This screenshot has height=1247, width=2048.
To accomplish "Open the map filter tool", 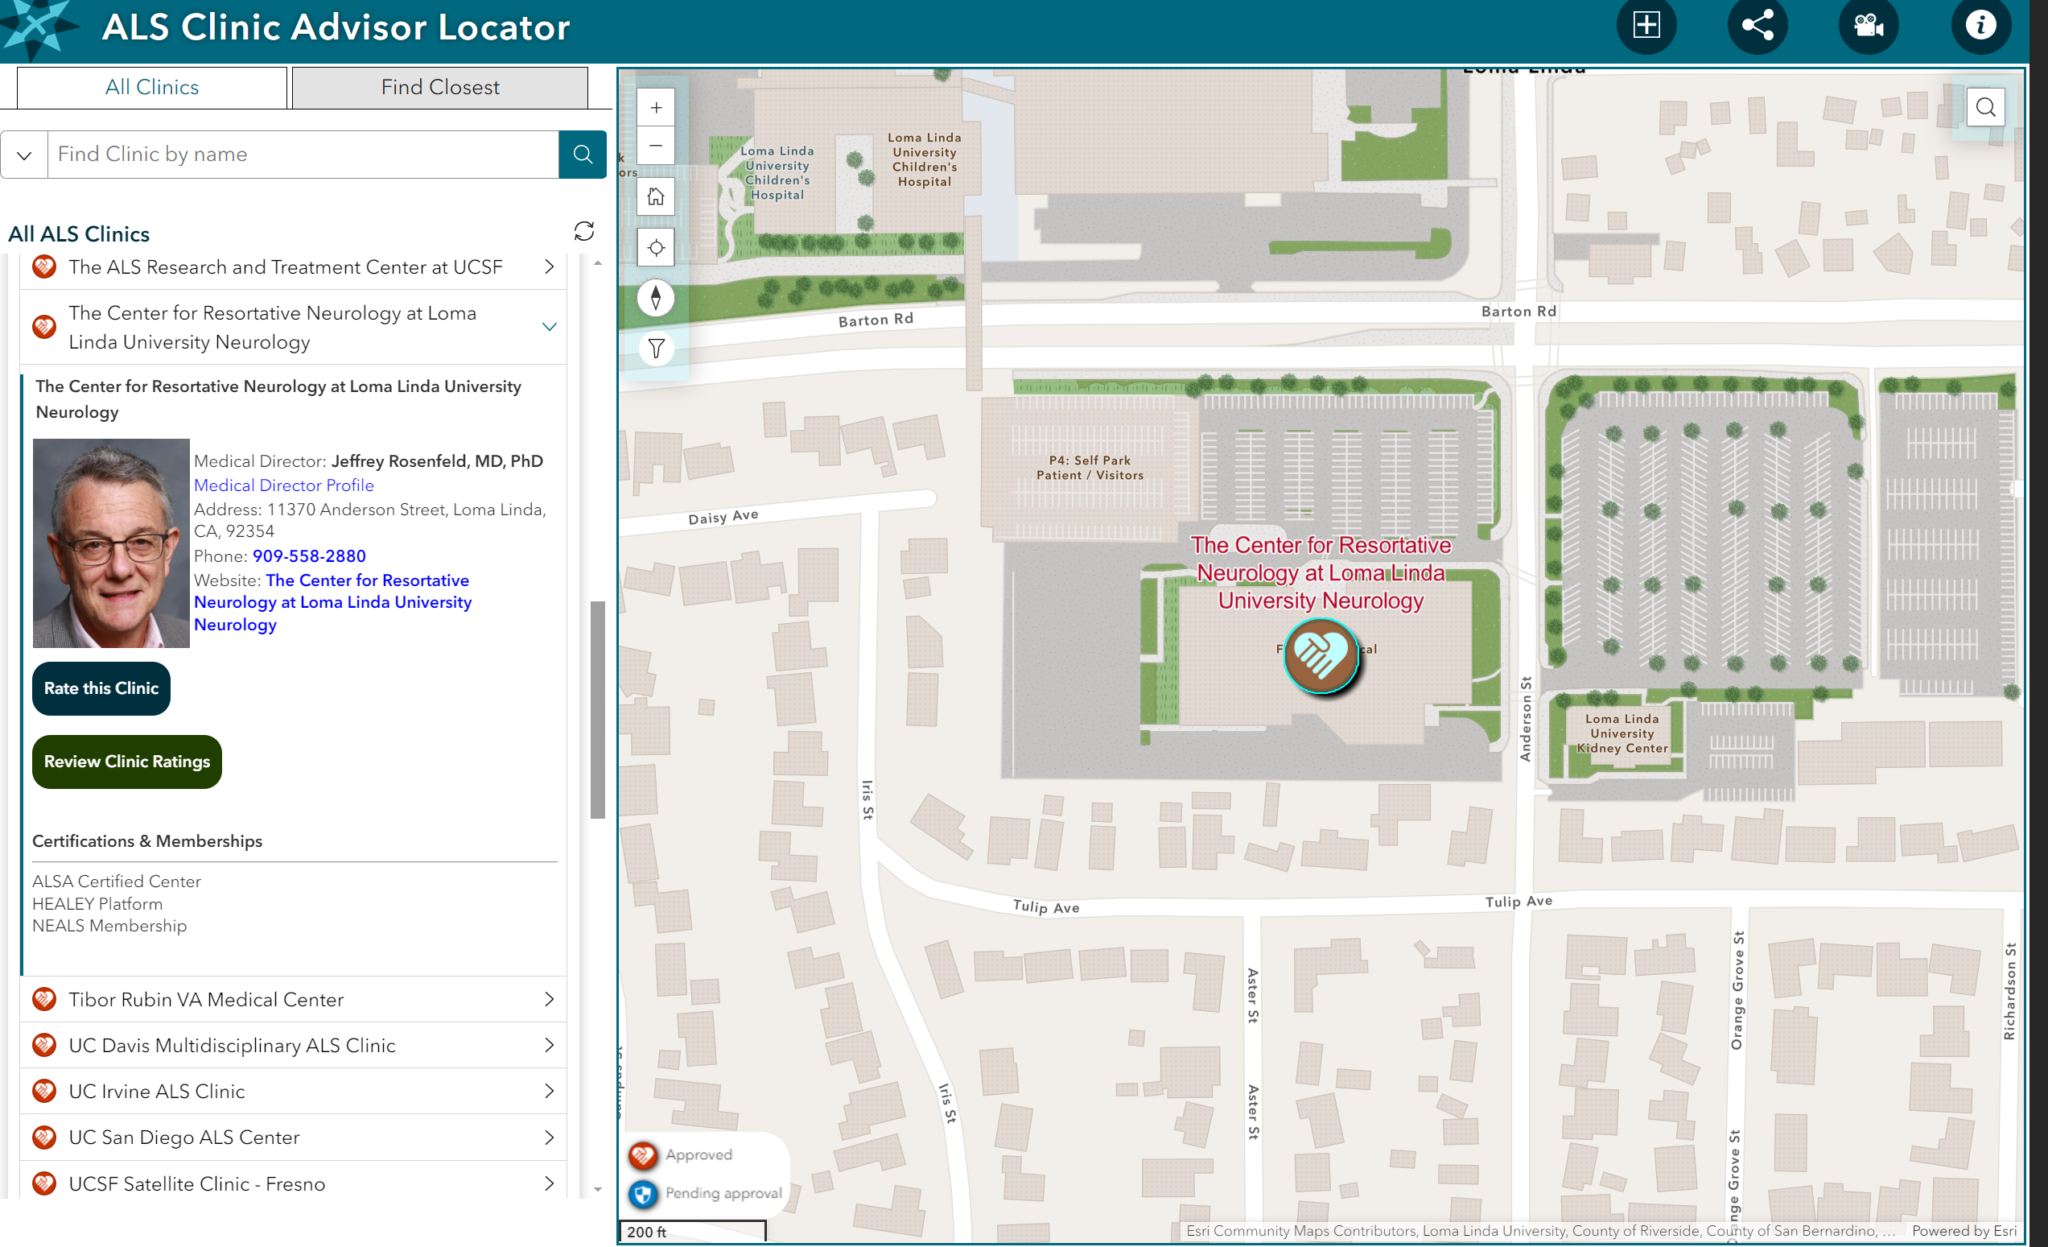I will pyautogui.click(x=656, y=348).
